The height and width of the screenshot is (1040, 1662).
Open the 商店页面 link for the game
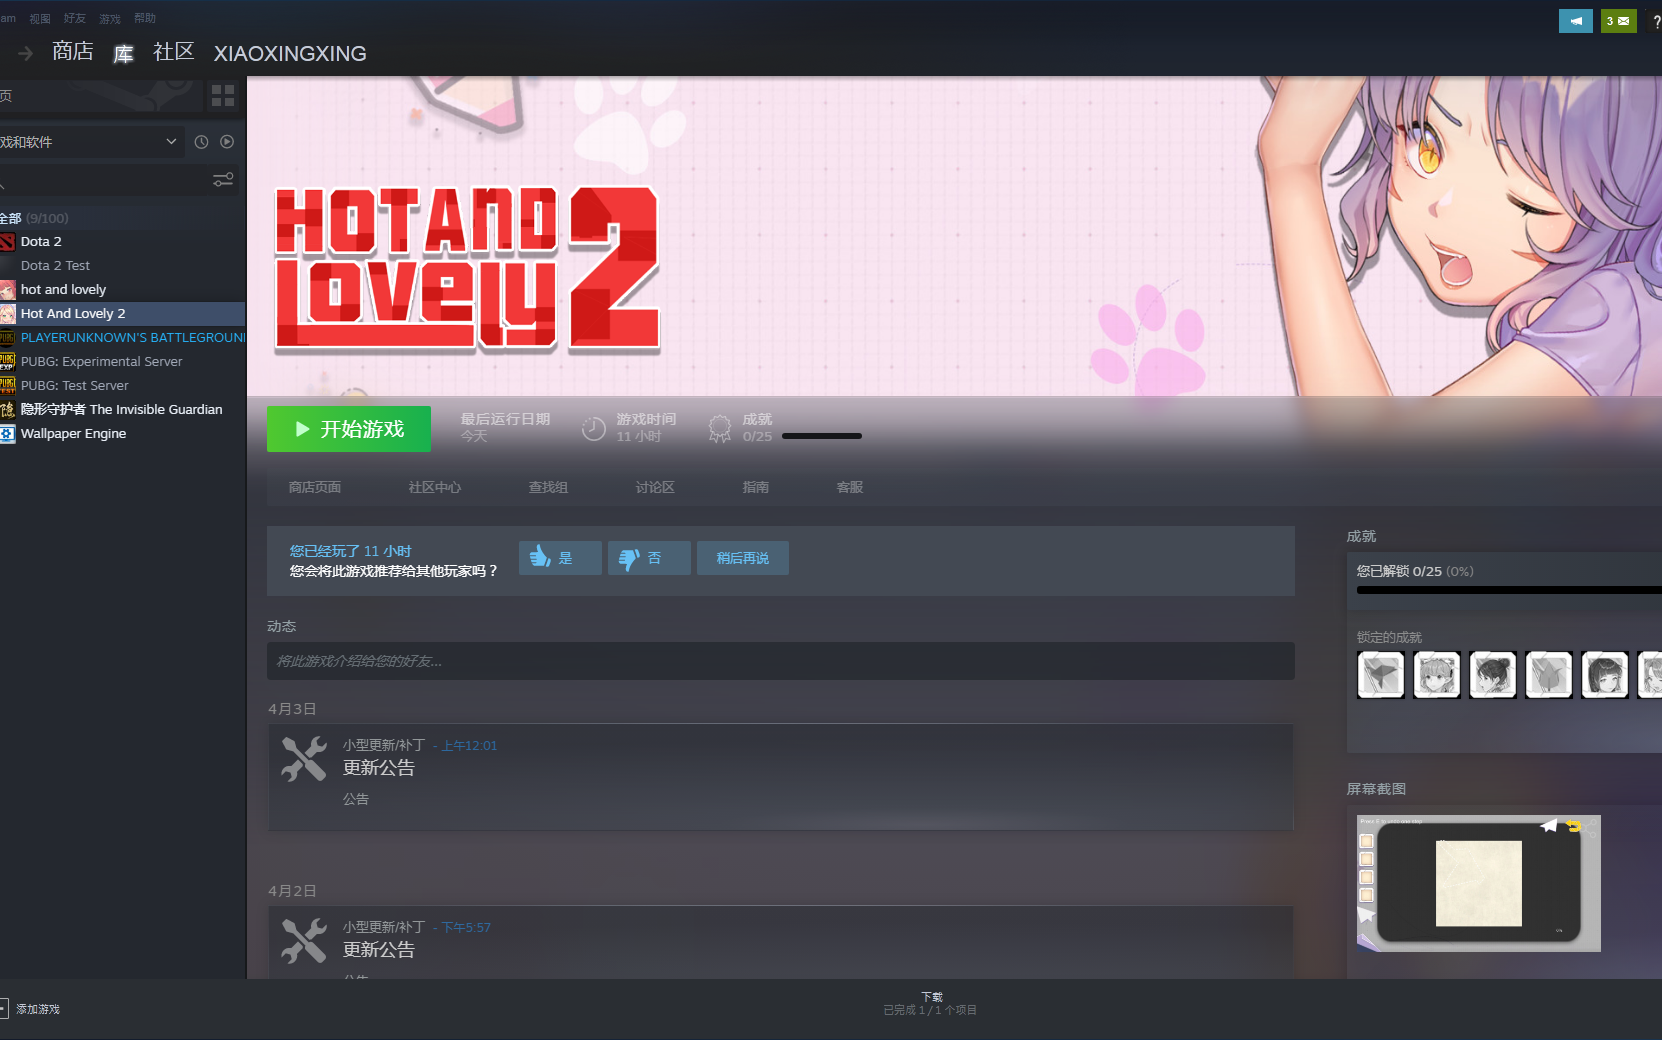point(315,487)
